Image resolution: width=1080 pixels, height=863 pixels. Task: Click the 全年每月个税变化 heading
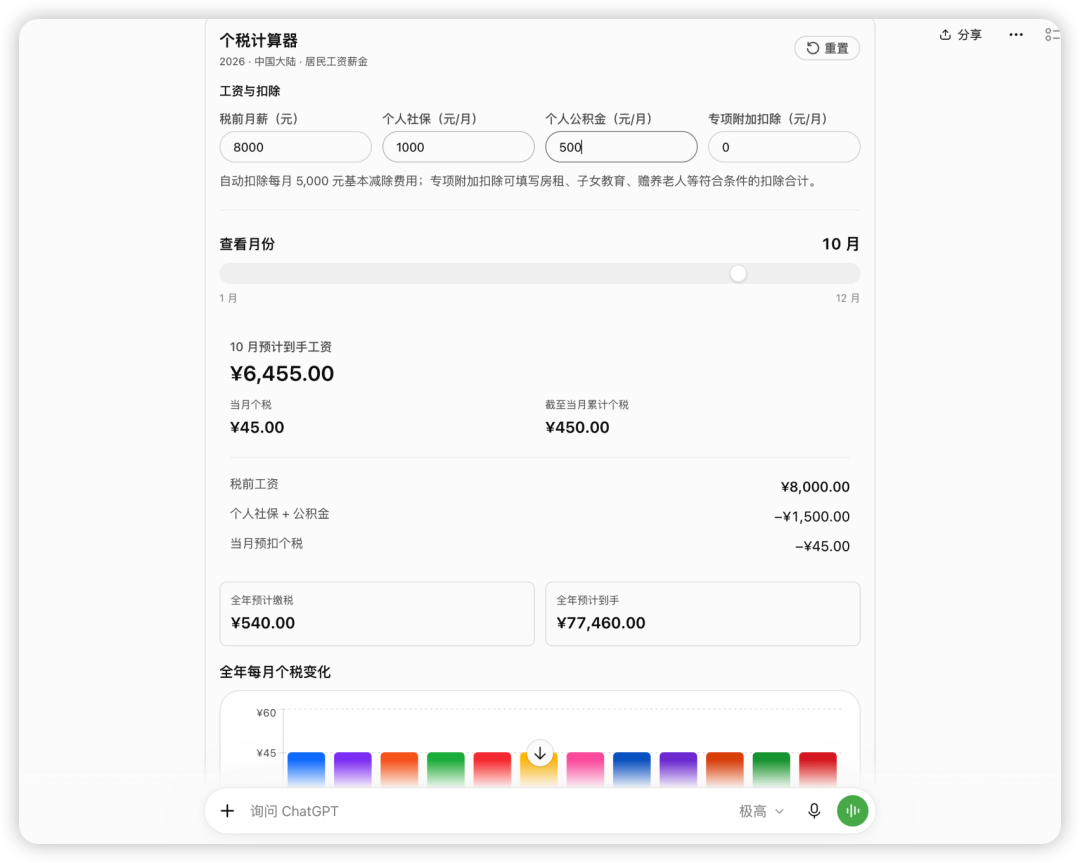pyautogui.click(x=275, y=672)
